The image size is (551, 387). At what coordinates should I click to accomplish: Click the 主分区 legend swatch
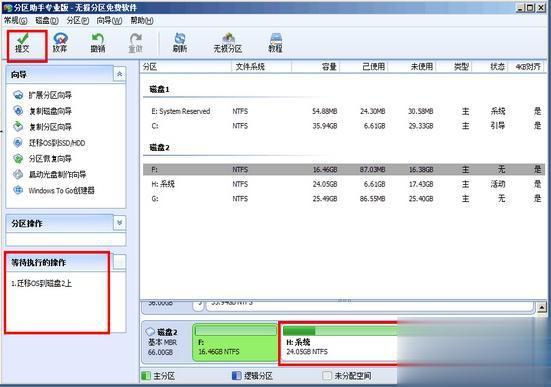point(145,376)
